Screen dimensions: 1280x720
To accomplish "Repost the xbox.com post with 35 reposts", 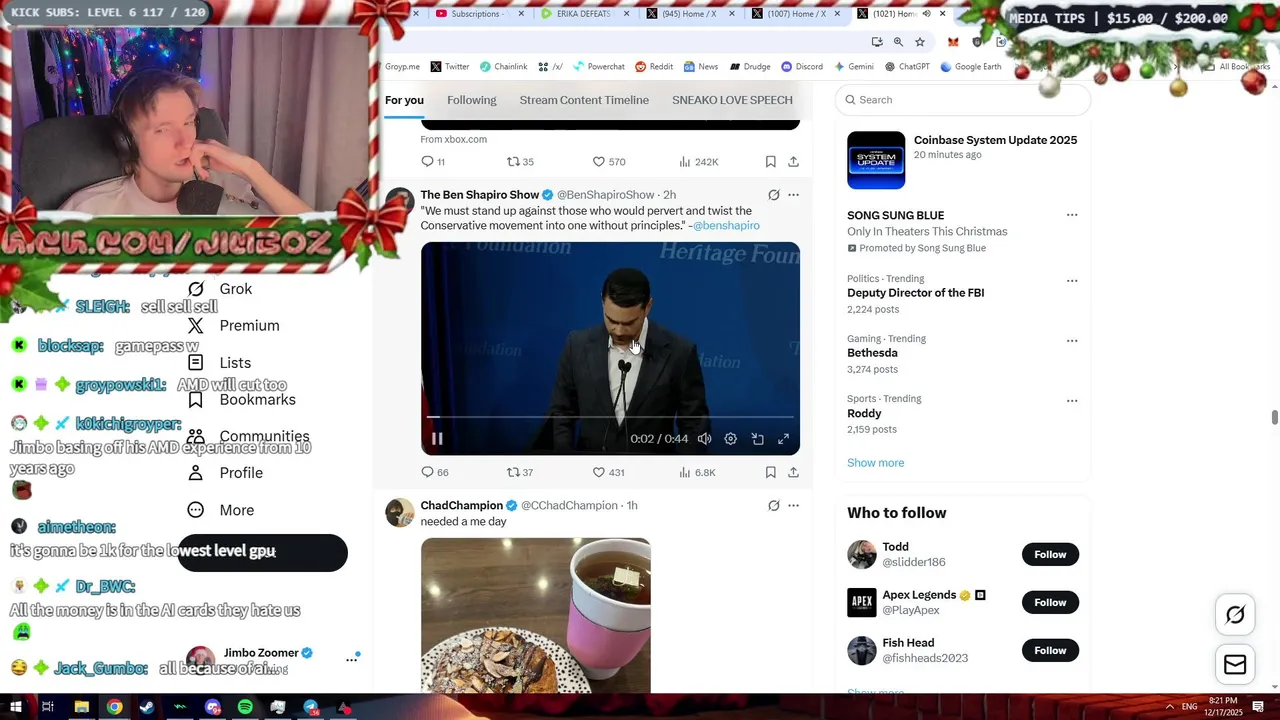I will tap(519, 162).
